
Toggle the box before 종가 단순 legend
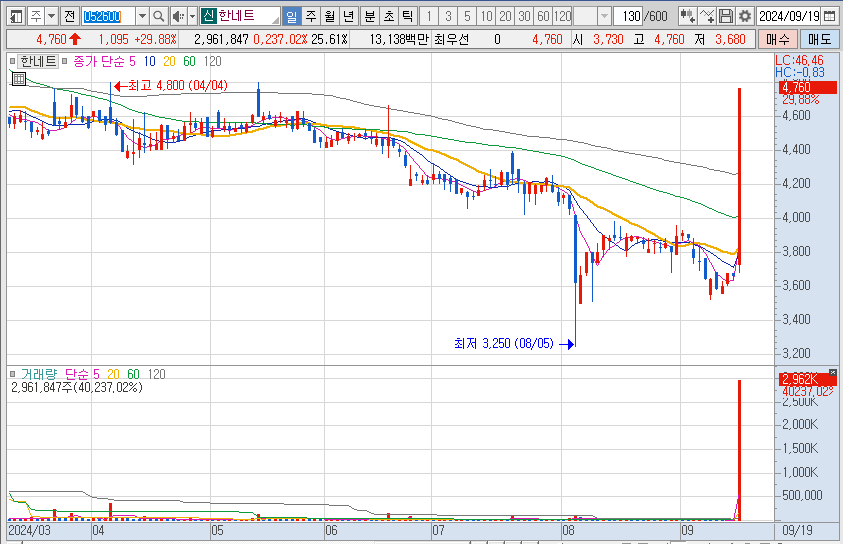point(65,61)
